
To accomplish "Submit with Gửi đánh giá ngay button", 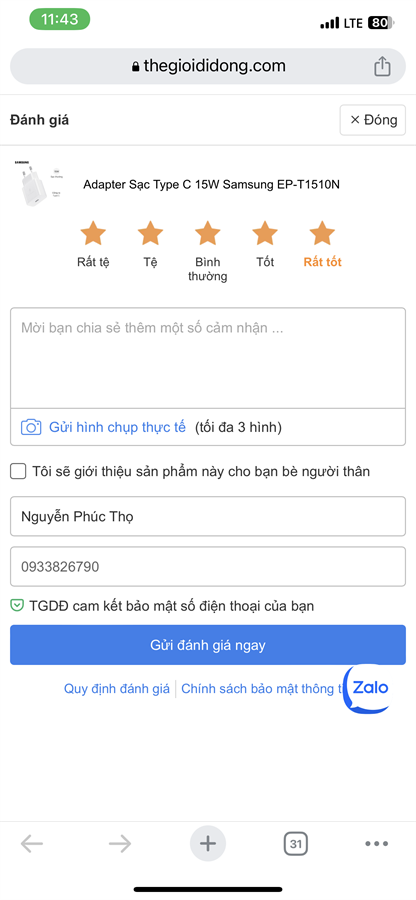I will pyautogui.click(x=208, y=645).
